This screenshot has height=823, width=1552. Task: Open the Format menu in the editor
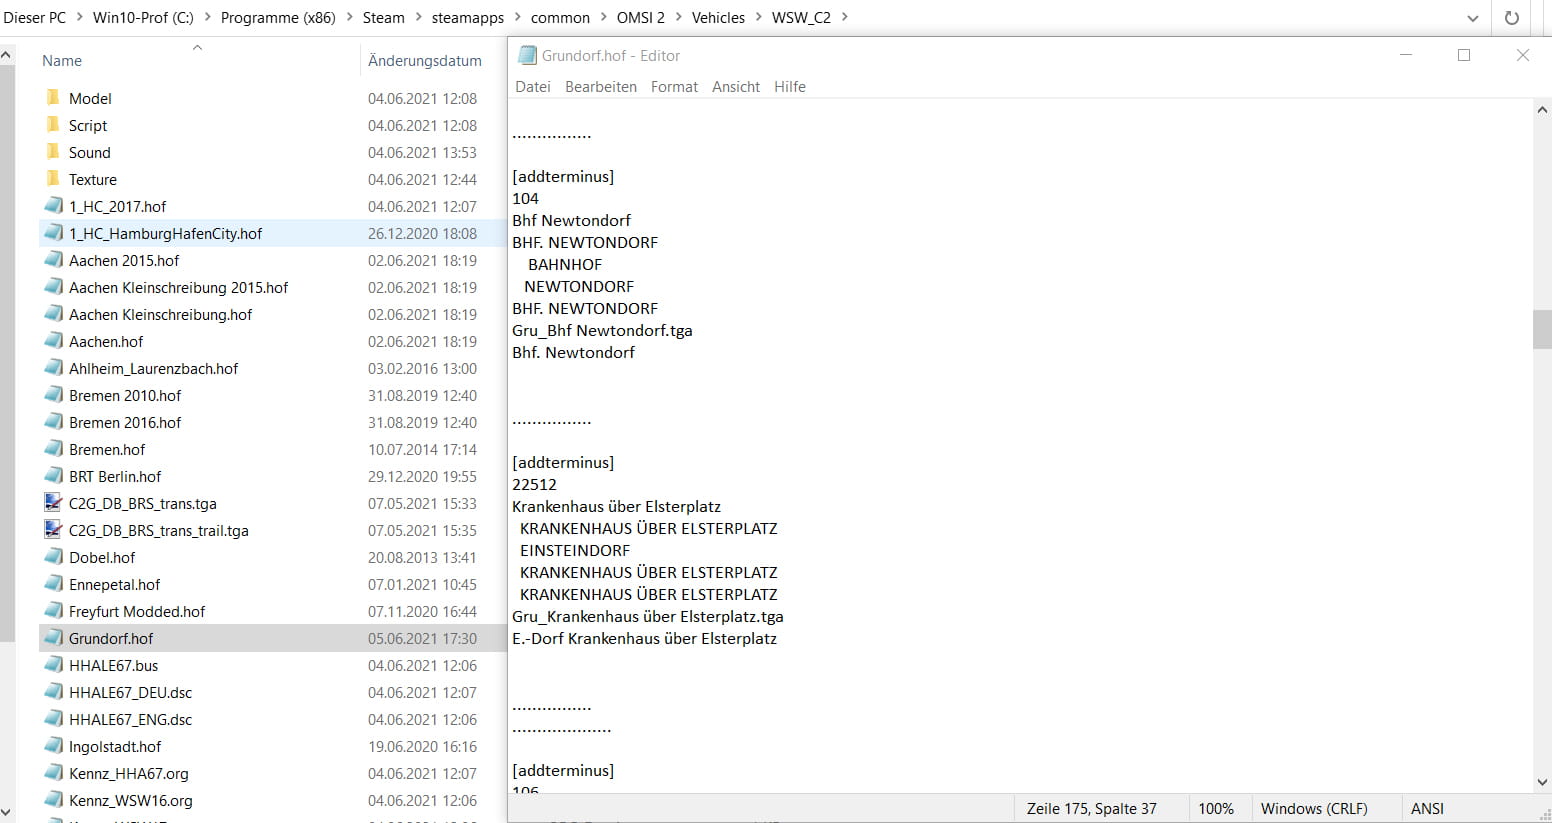pyautogui.click(x=674, y=87)
